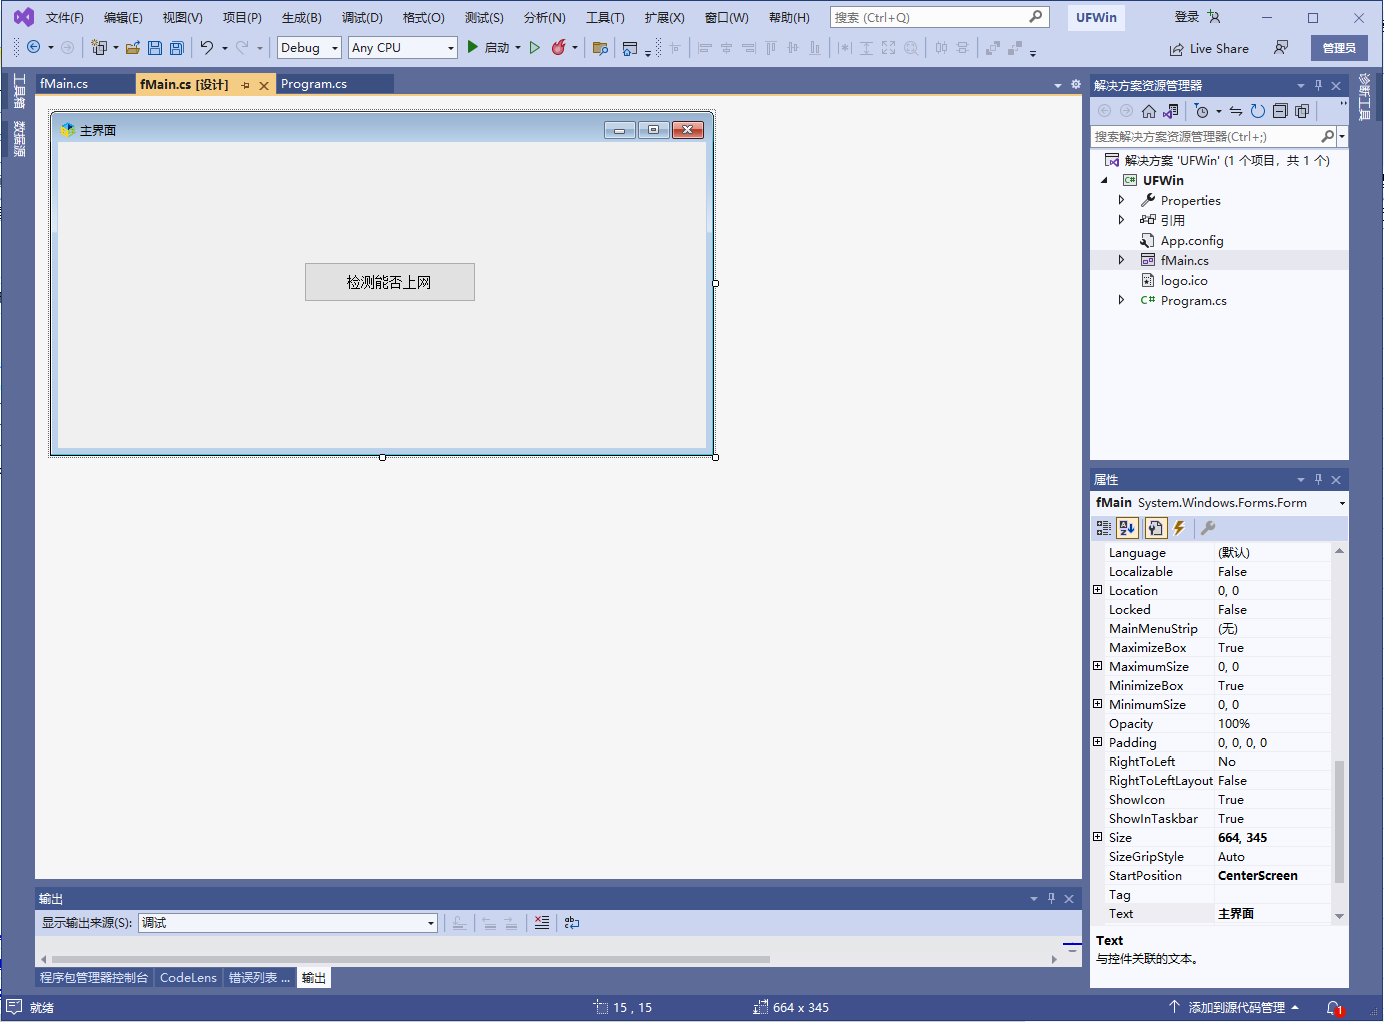
Task: Click Show All Files icon
Action: (x=1302, y=111)
